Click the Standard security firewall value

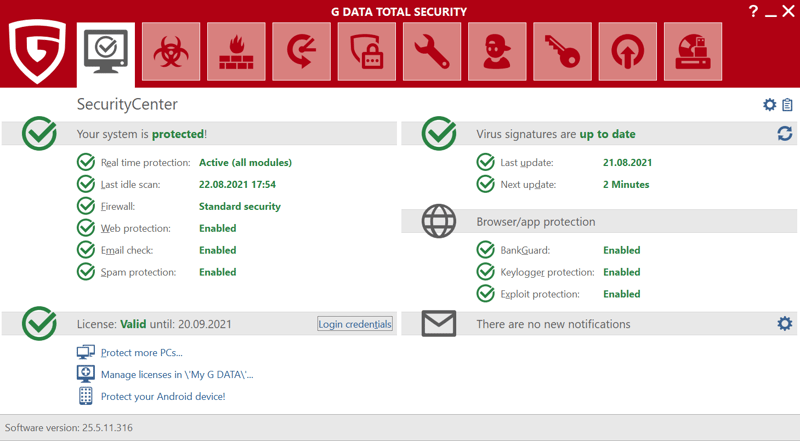tap(240, 207)
